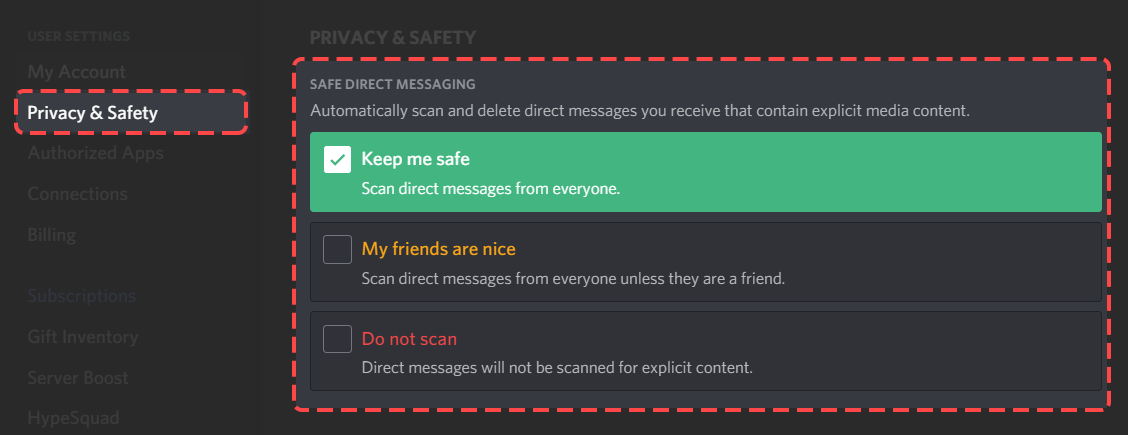Viewport: 1128px width, 435px height.
Task: Click "Scan direct messages from everyone." description
Action: (x=491, y=190)
